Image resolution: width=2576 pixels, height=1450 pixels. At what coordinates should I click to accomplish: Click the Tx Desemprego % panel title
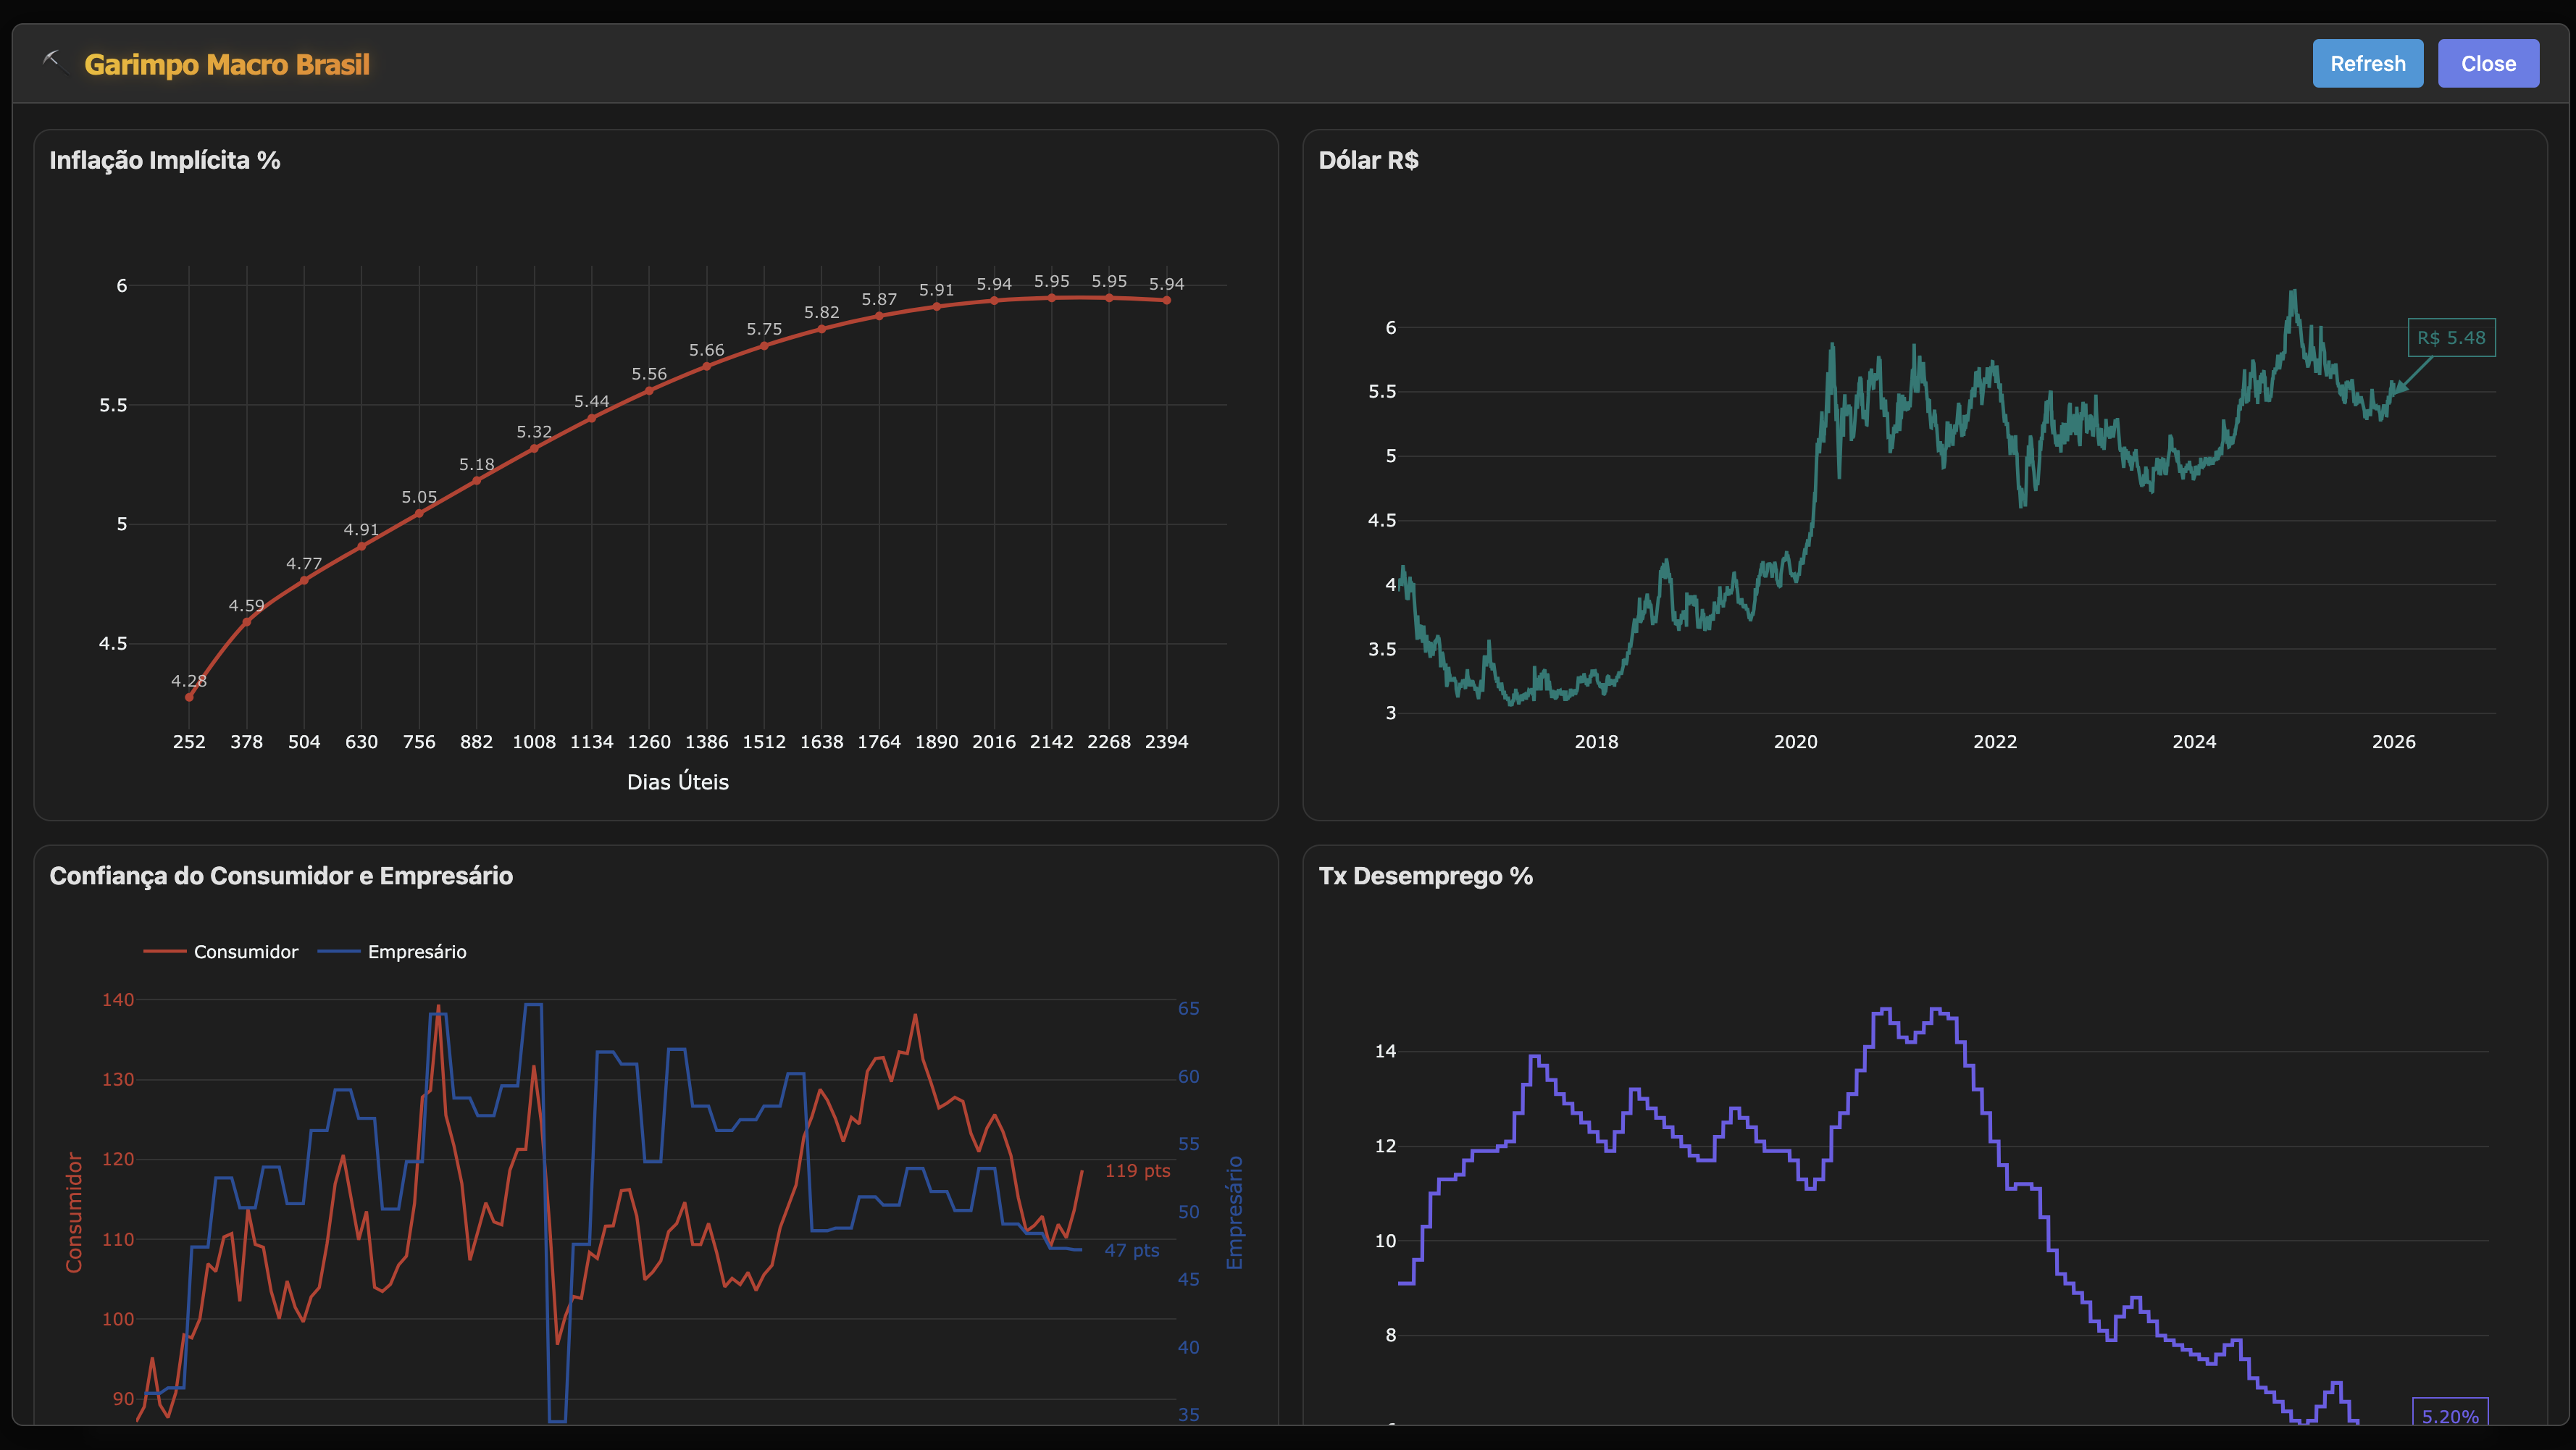coord(1425,876)
